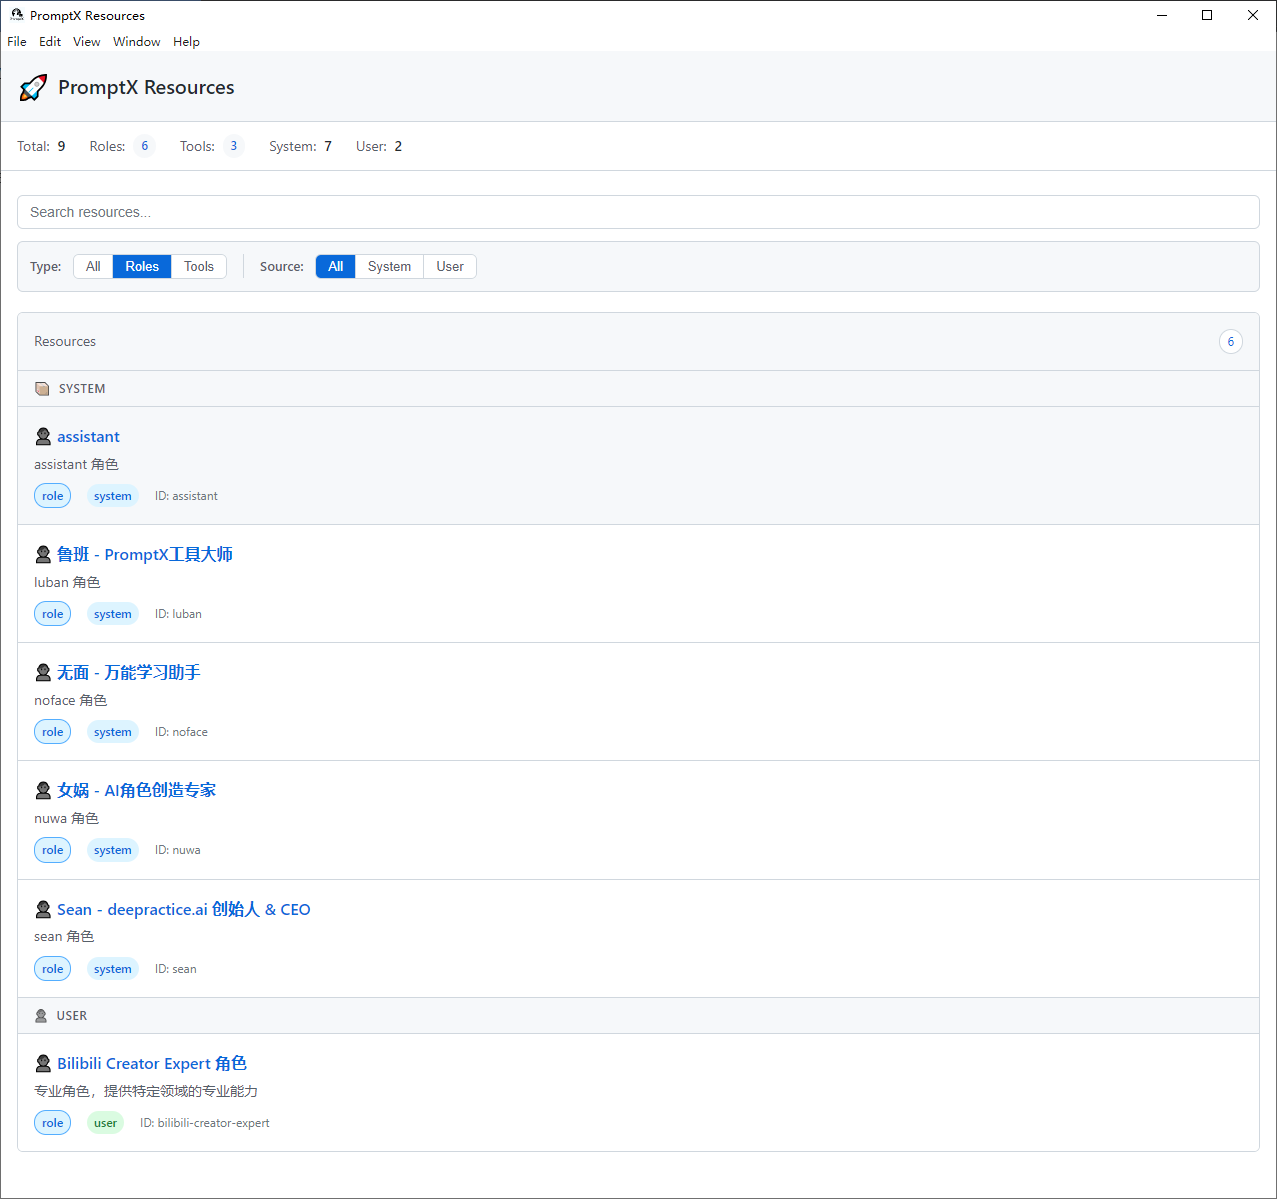Click the System: 7 statistic
Image resolution: width=1277 pixels, height=1199 pixels.
[x=300, y=146]
